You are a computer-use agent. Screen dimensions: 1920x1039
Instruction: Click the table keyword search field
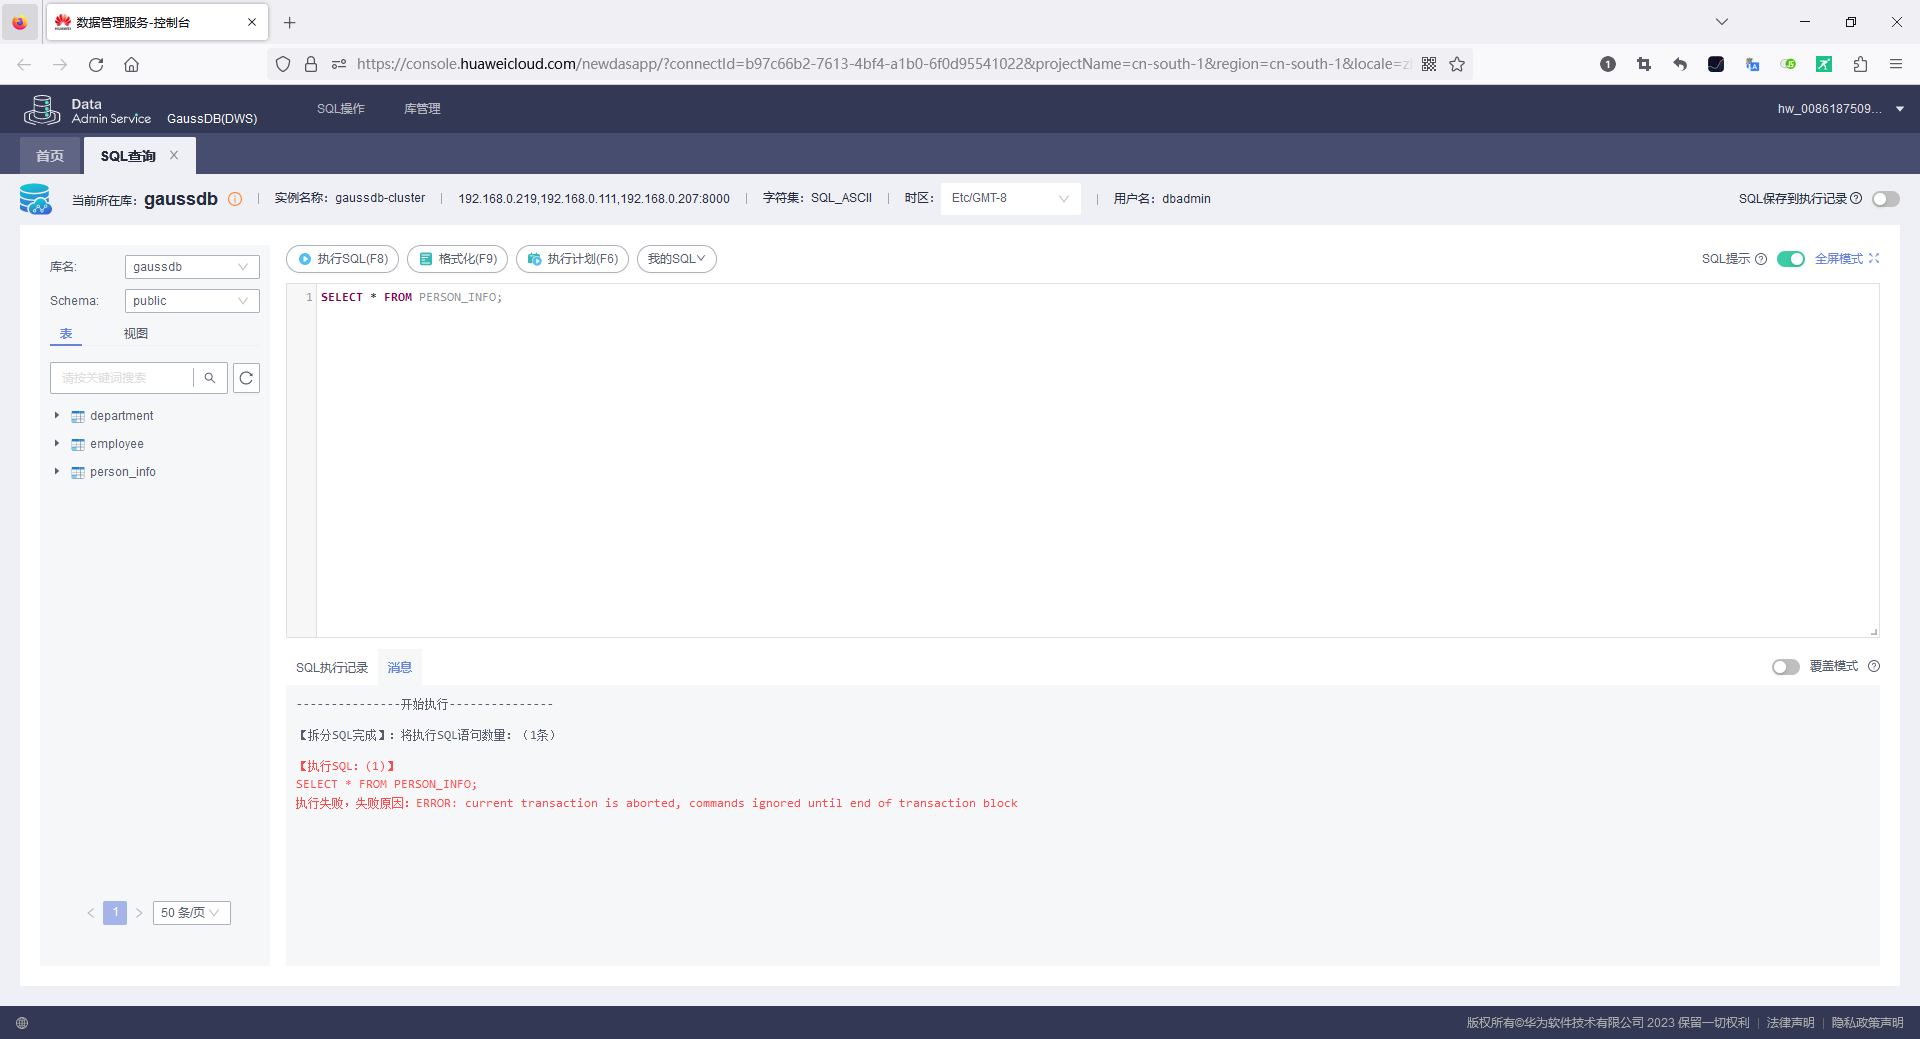[x=122, y=378]
